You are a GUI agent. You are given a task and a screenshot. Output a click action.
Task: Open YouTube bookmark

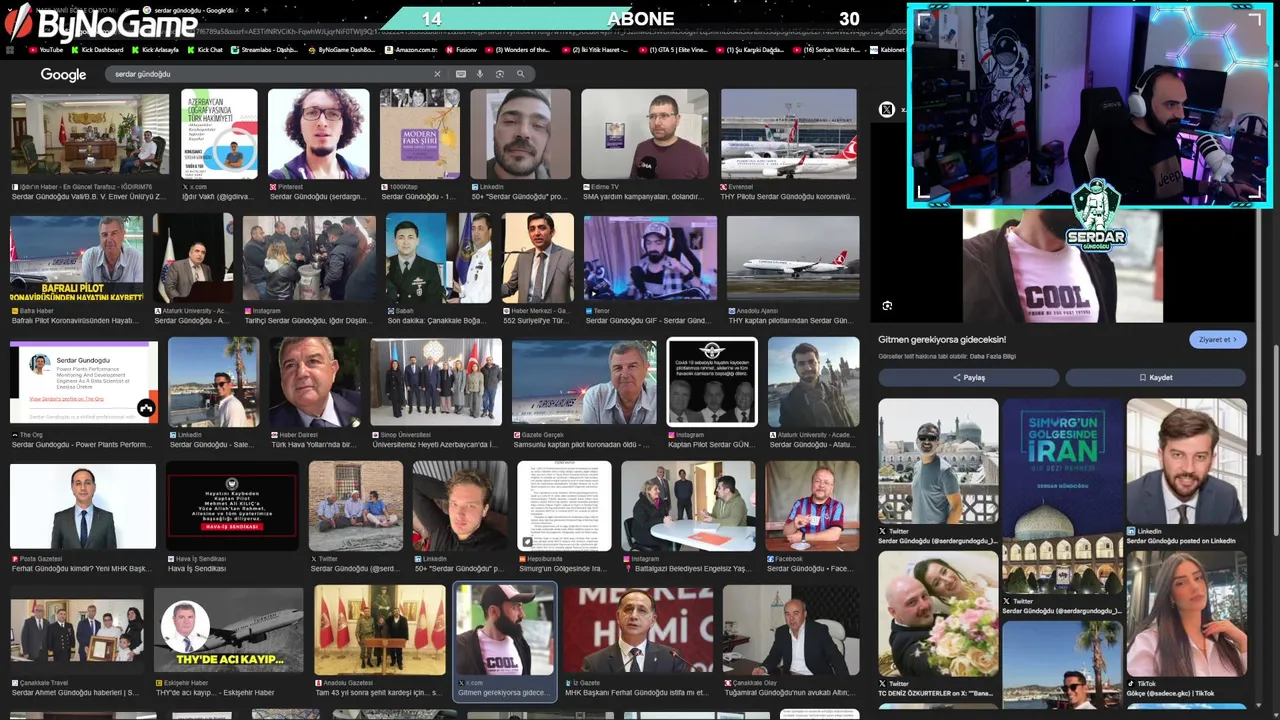click(x=46, y=50)
